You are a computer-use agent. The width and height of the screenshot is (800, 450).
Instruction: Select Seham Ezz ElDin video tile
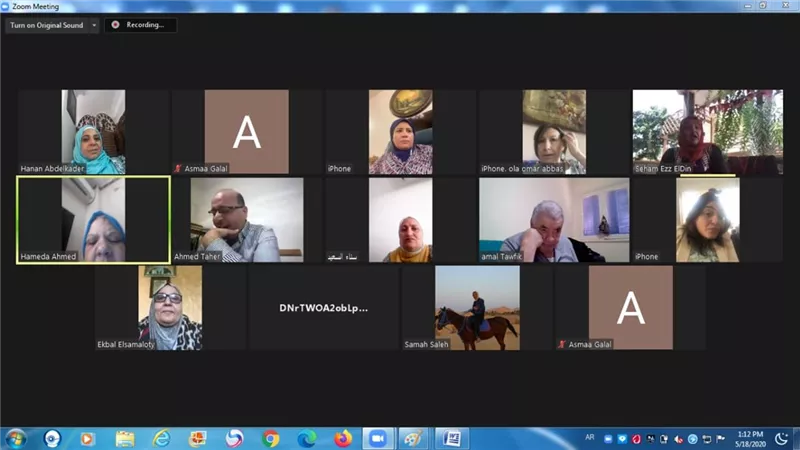click(708, 132)
